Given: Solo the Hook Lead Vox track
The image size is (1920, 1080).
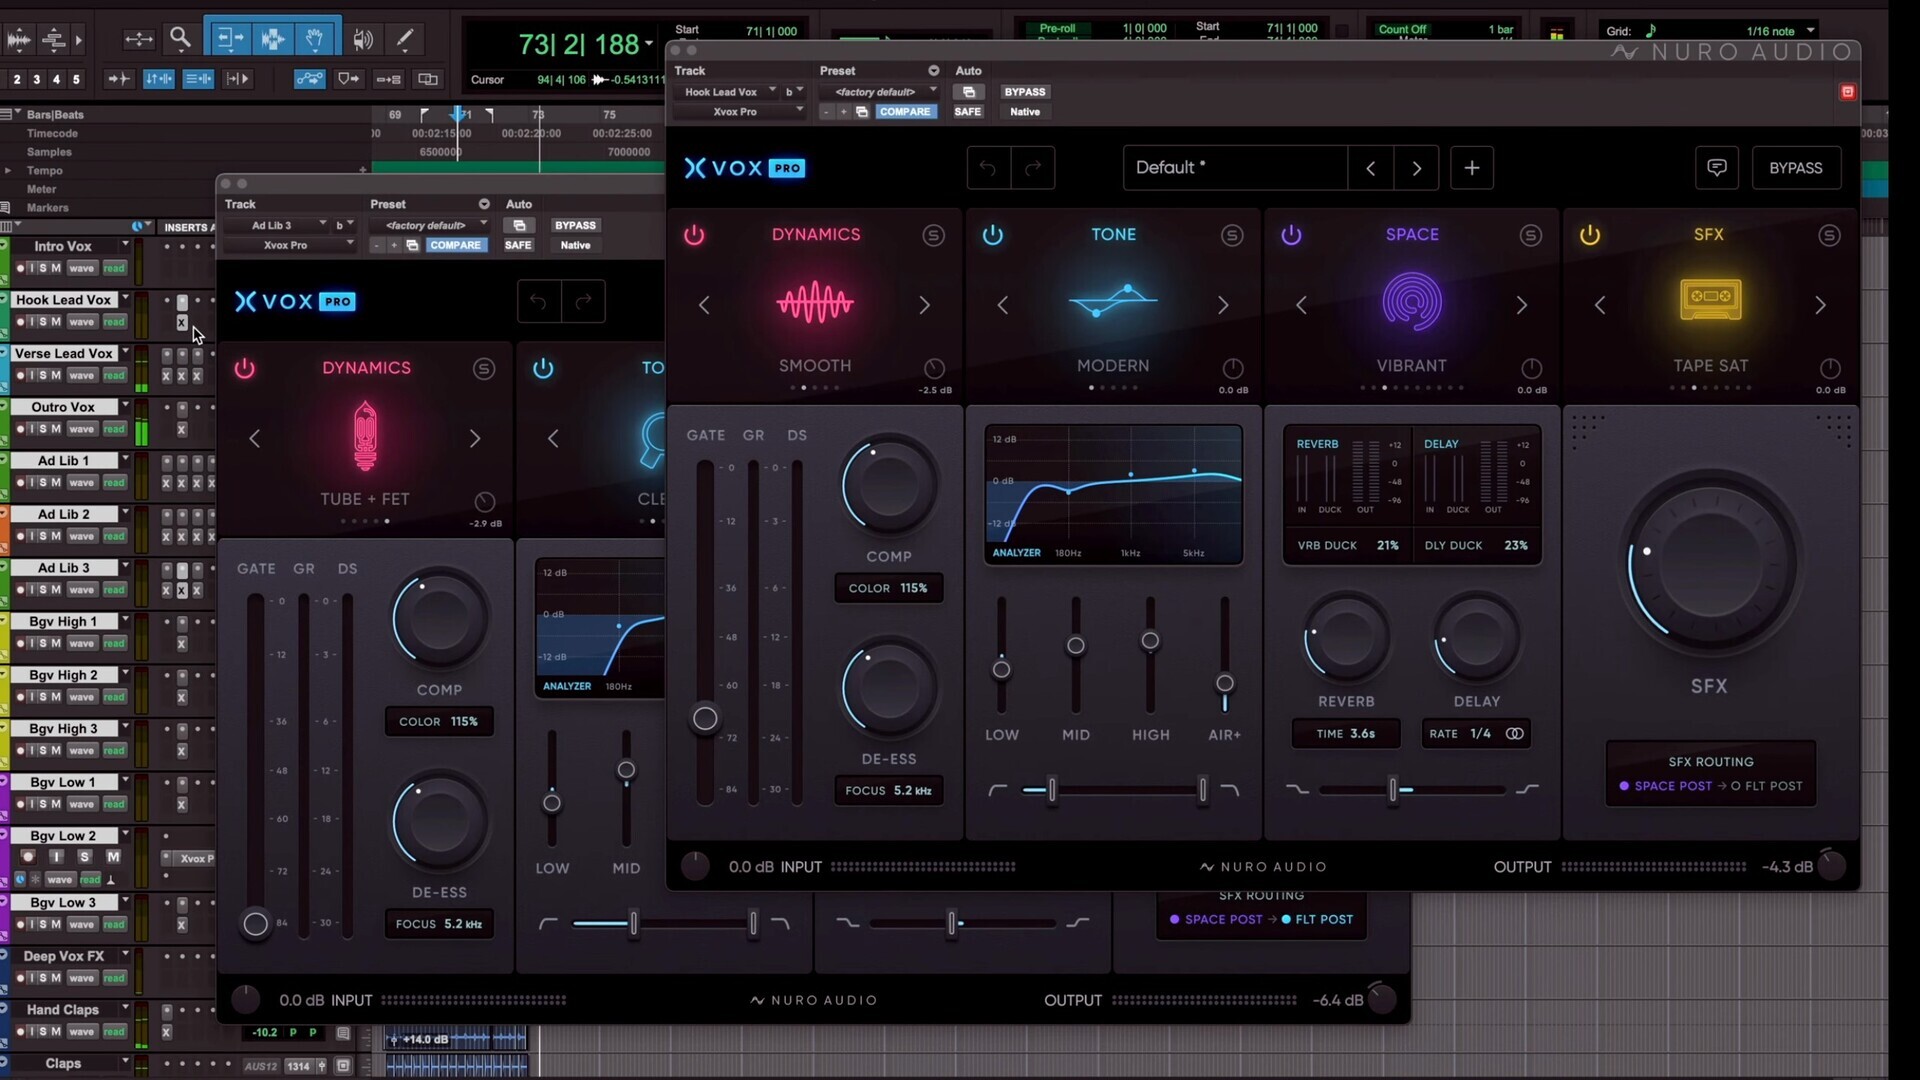Looking at the screenshot, I should [x=43, y=322].
